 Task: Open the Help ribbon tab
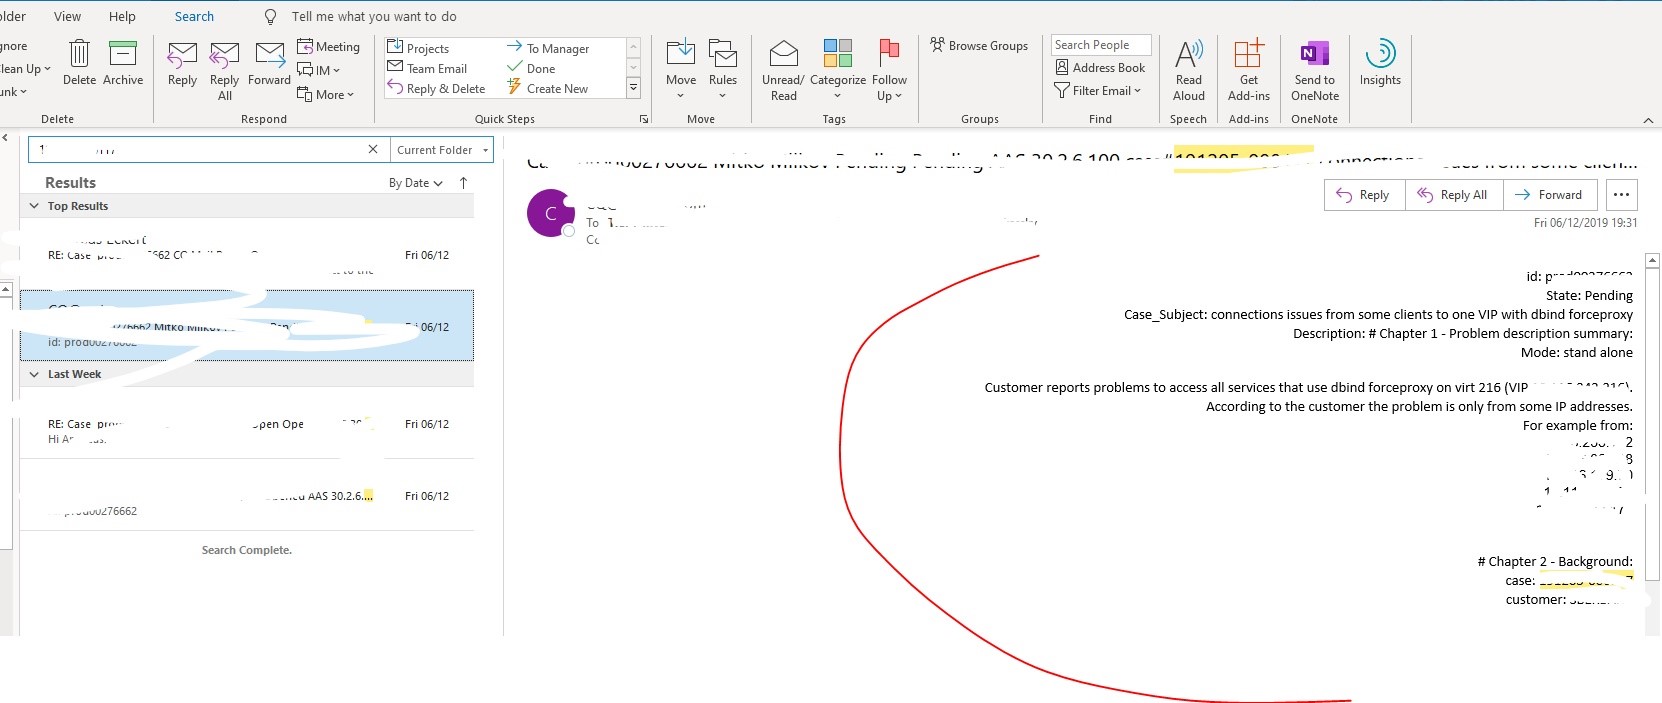(122, 16)
